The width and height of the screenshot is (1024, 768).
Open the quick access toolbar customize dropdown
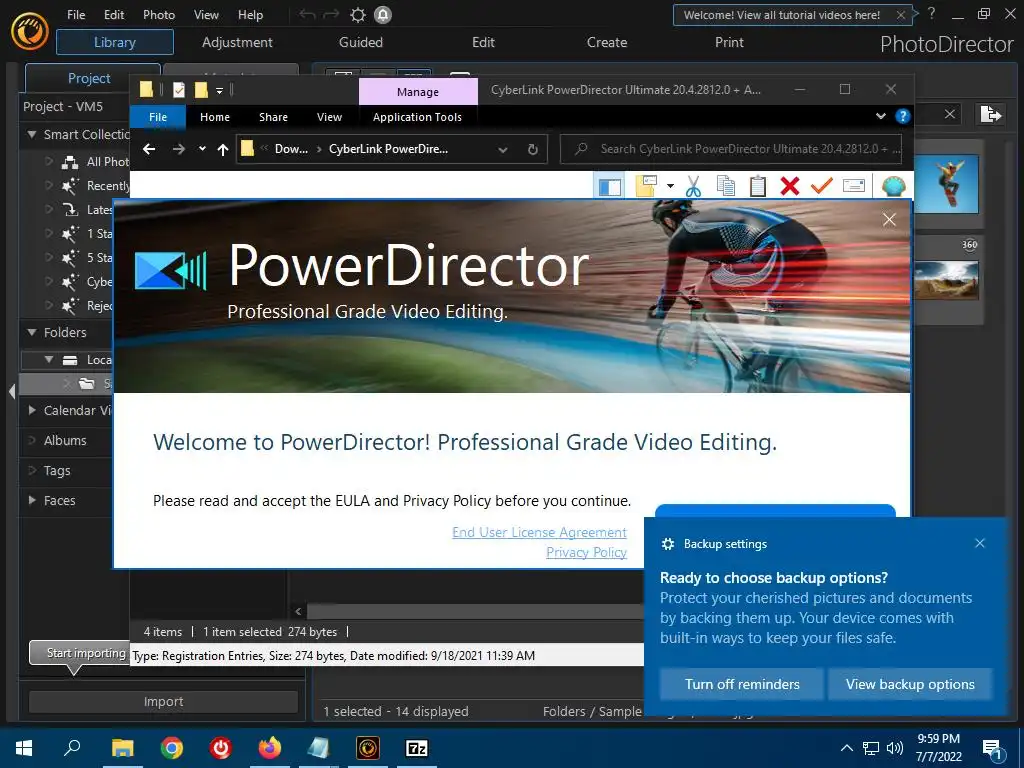[219, 90]
